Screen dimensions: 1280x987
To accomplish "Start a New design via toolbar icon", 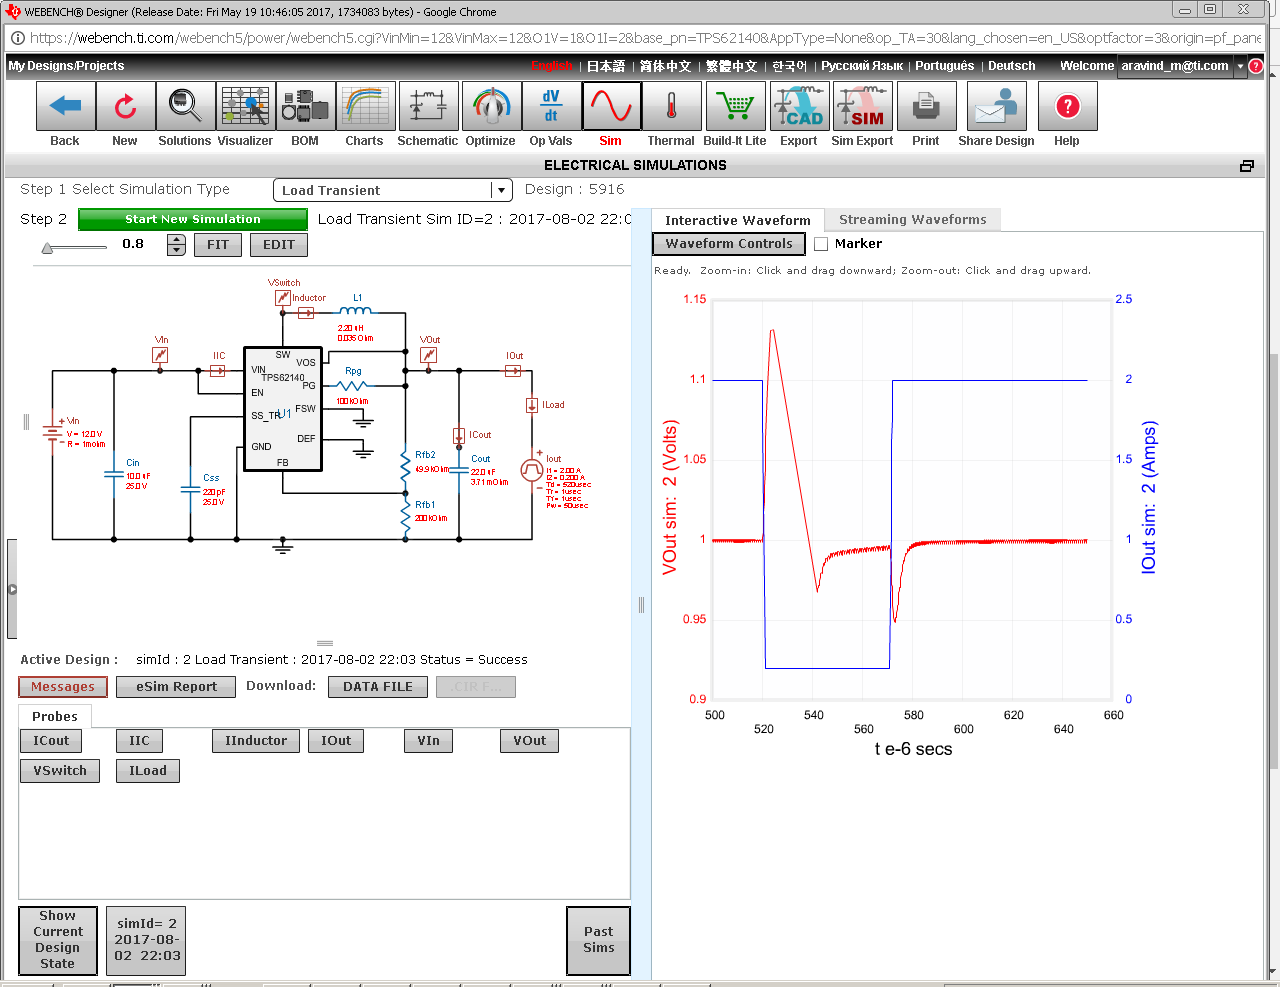I will pyautogui.click(x=125, y=106).
